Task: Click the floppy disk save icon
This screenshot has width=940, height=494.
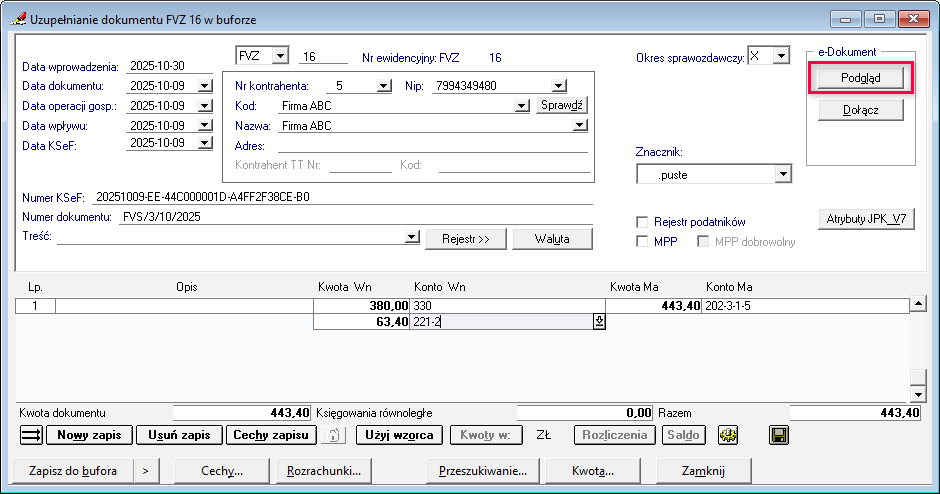Action: (780, 435)
